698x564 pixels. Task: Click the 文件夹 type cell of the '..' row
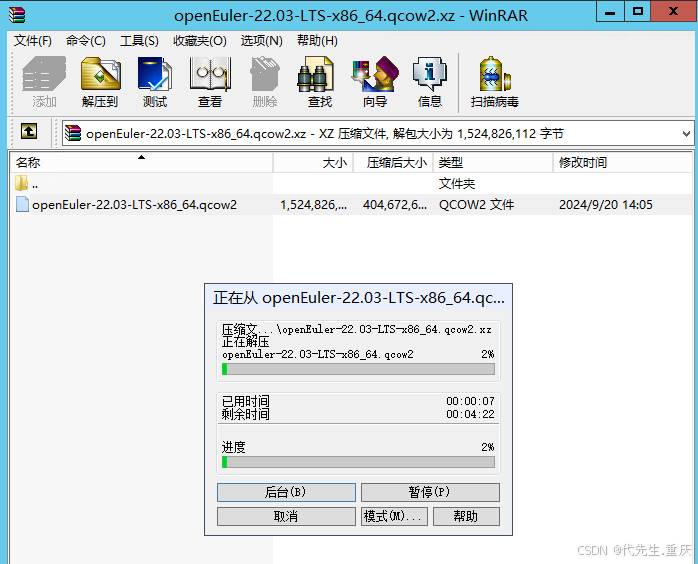pos(457,183)
